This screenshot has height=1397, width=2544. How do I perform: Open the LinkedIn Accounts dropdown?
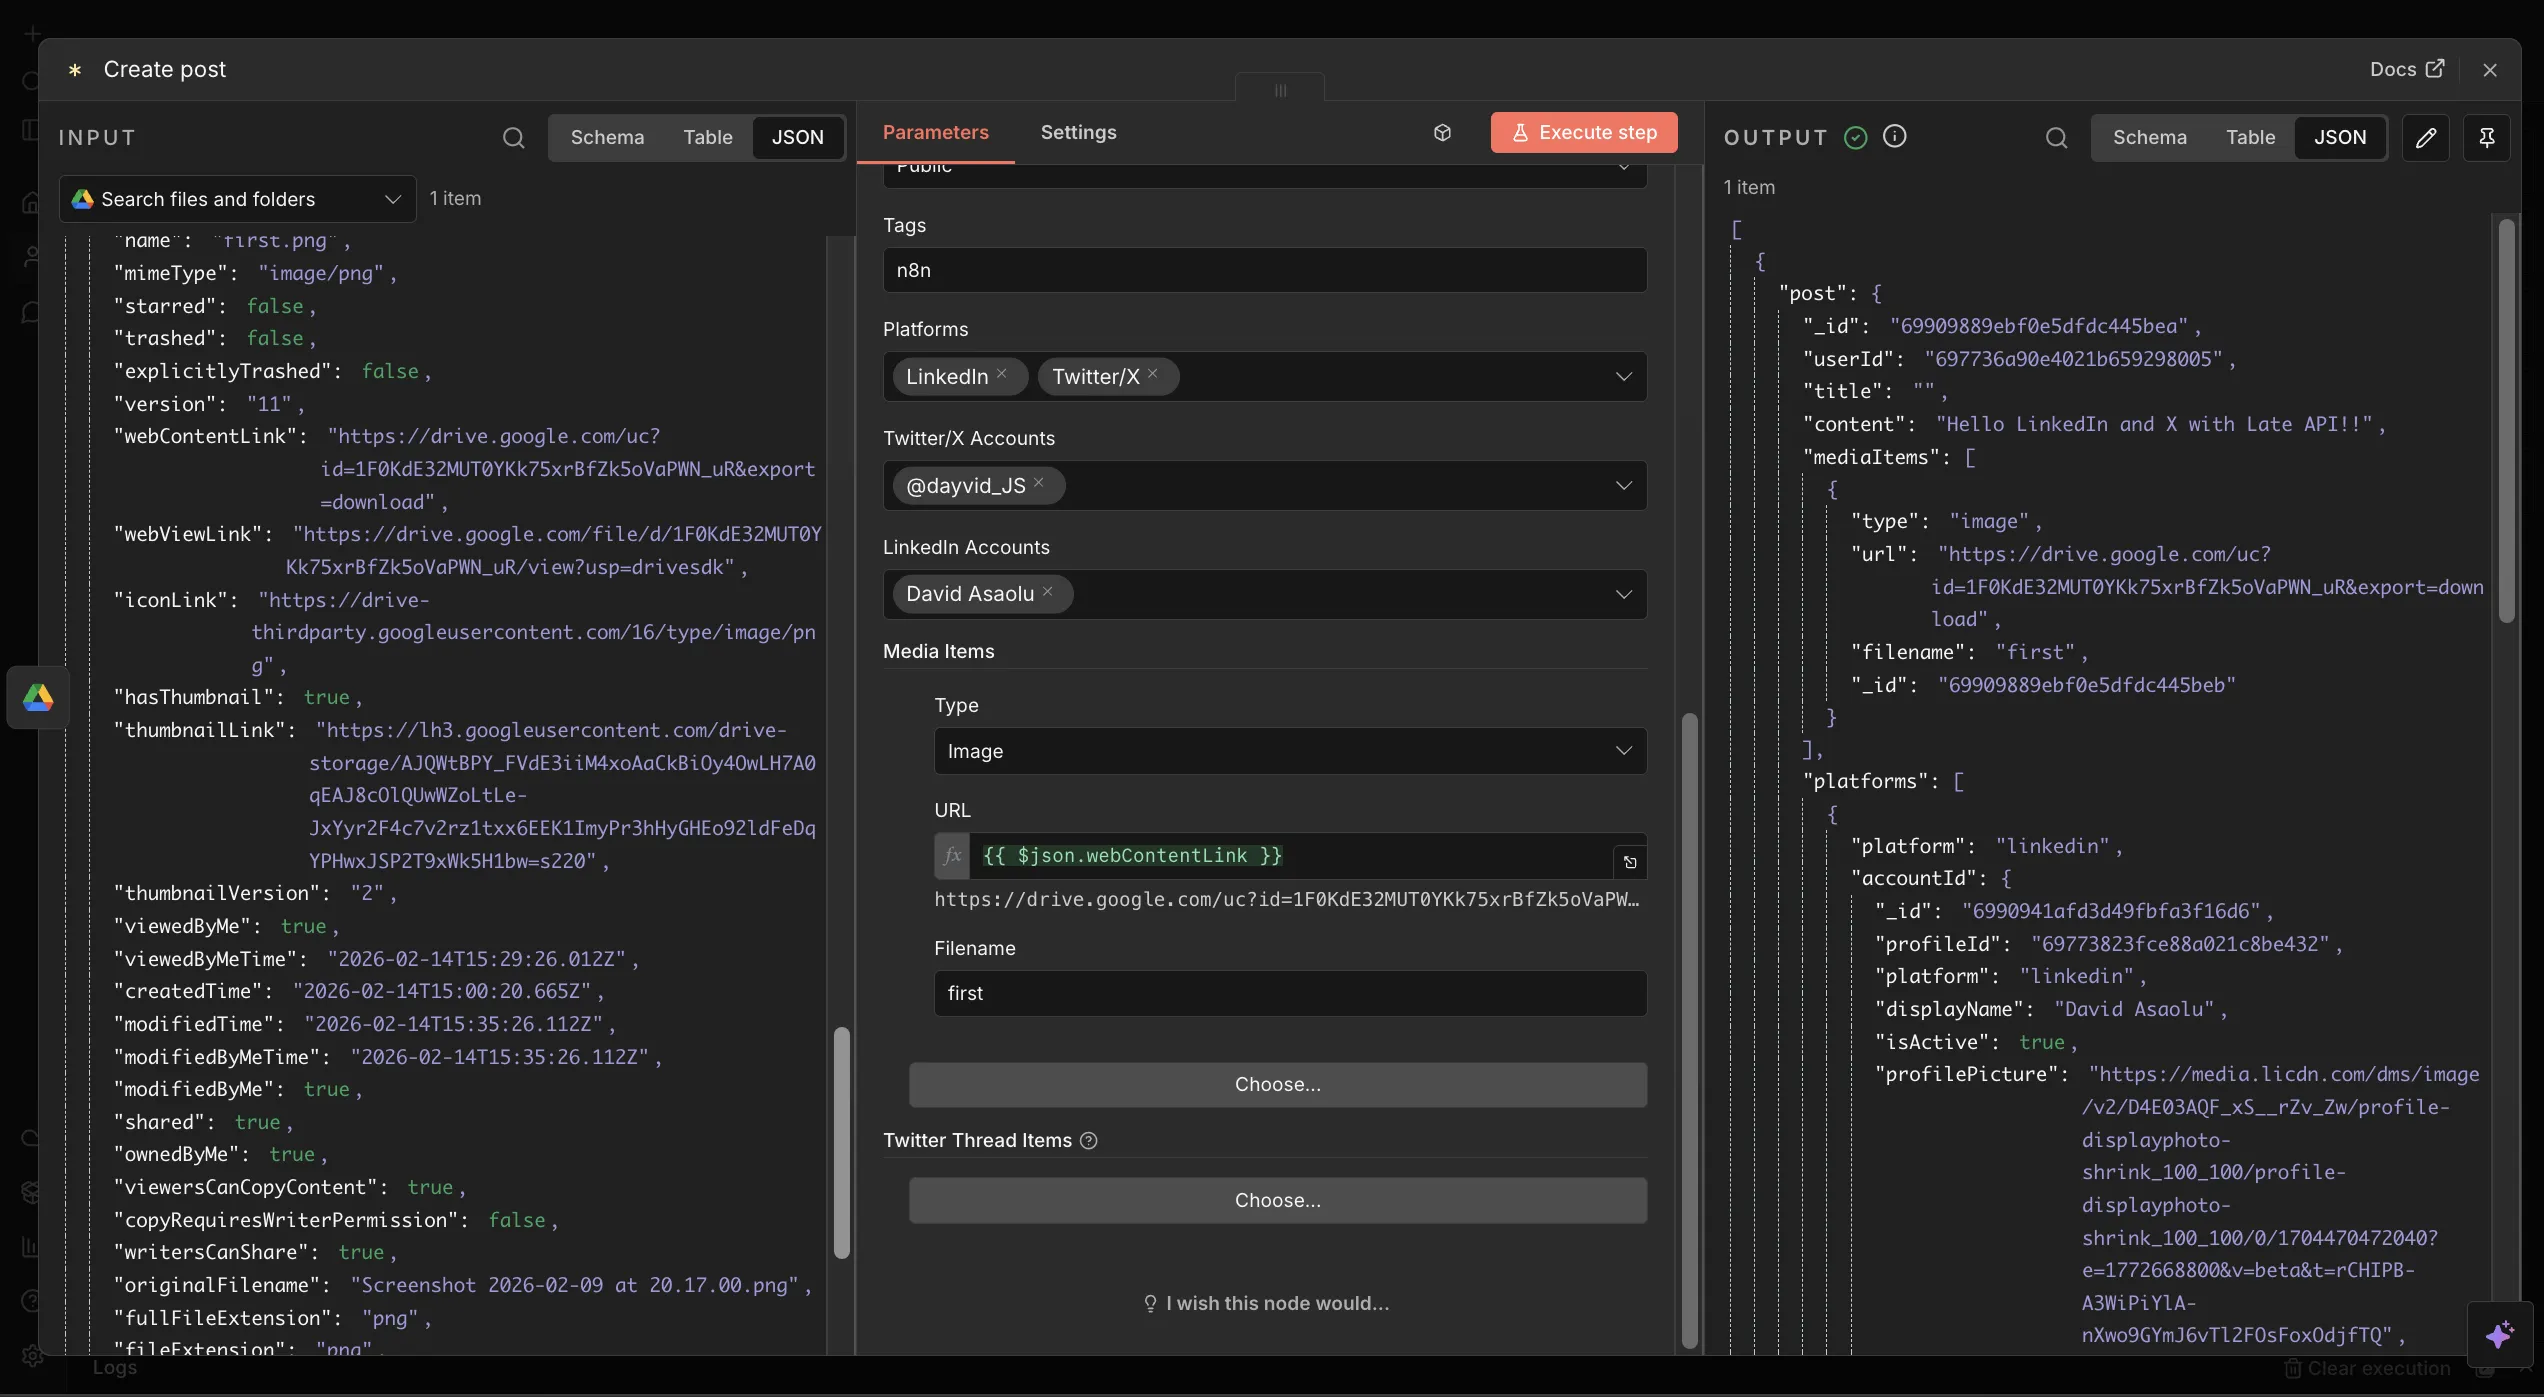1623,593
